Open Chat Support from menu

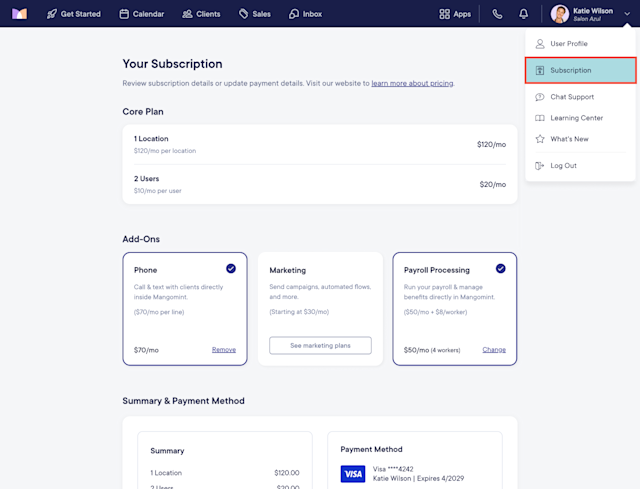pos(580,97)
